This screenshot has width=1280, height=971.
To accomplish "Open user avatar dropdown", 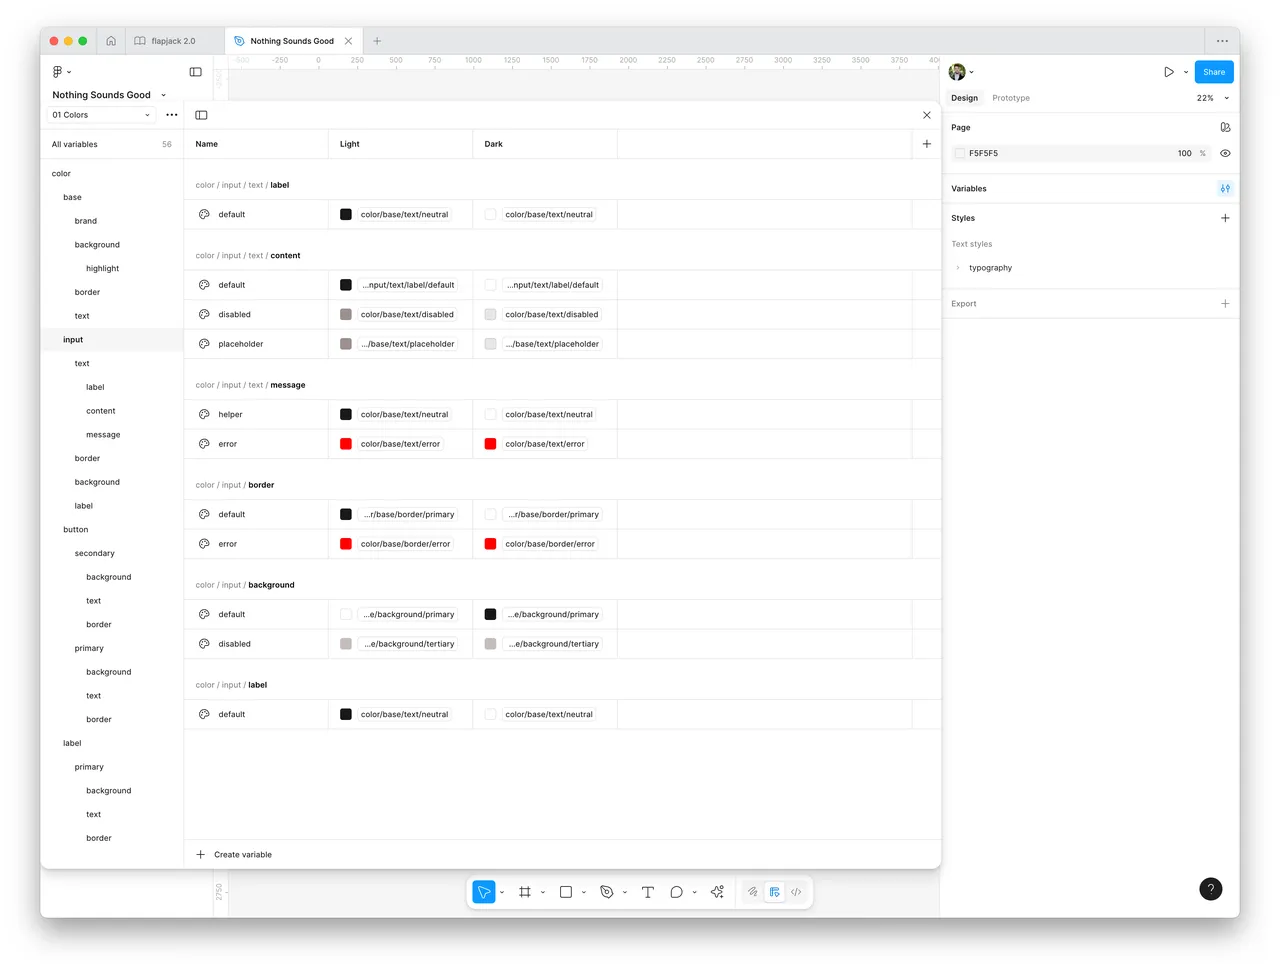I will pyautogui.click(x=961, y=72).
